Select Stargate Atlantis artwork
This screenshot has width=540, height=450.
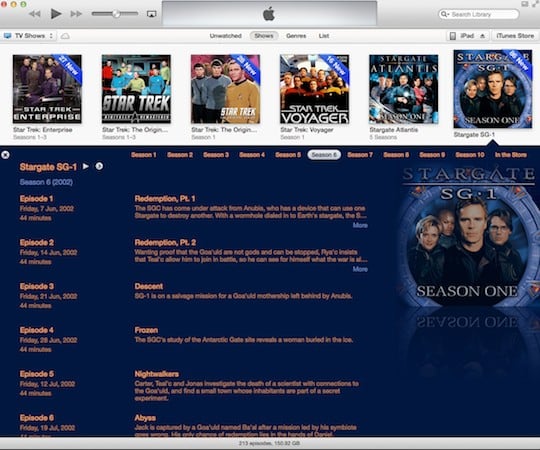click(x=404, y=89)
